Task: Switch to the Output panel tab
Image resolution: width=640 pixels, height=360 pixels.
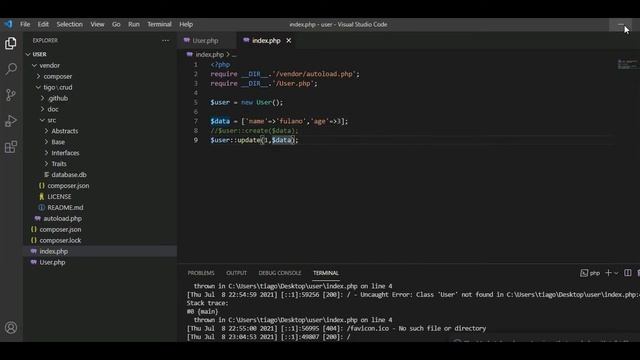Action: (x=236, y=273)
